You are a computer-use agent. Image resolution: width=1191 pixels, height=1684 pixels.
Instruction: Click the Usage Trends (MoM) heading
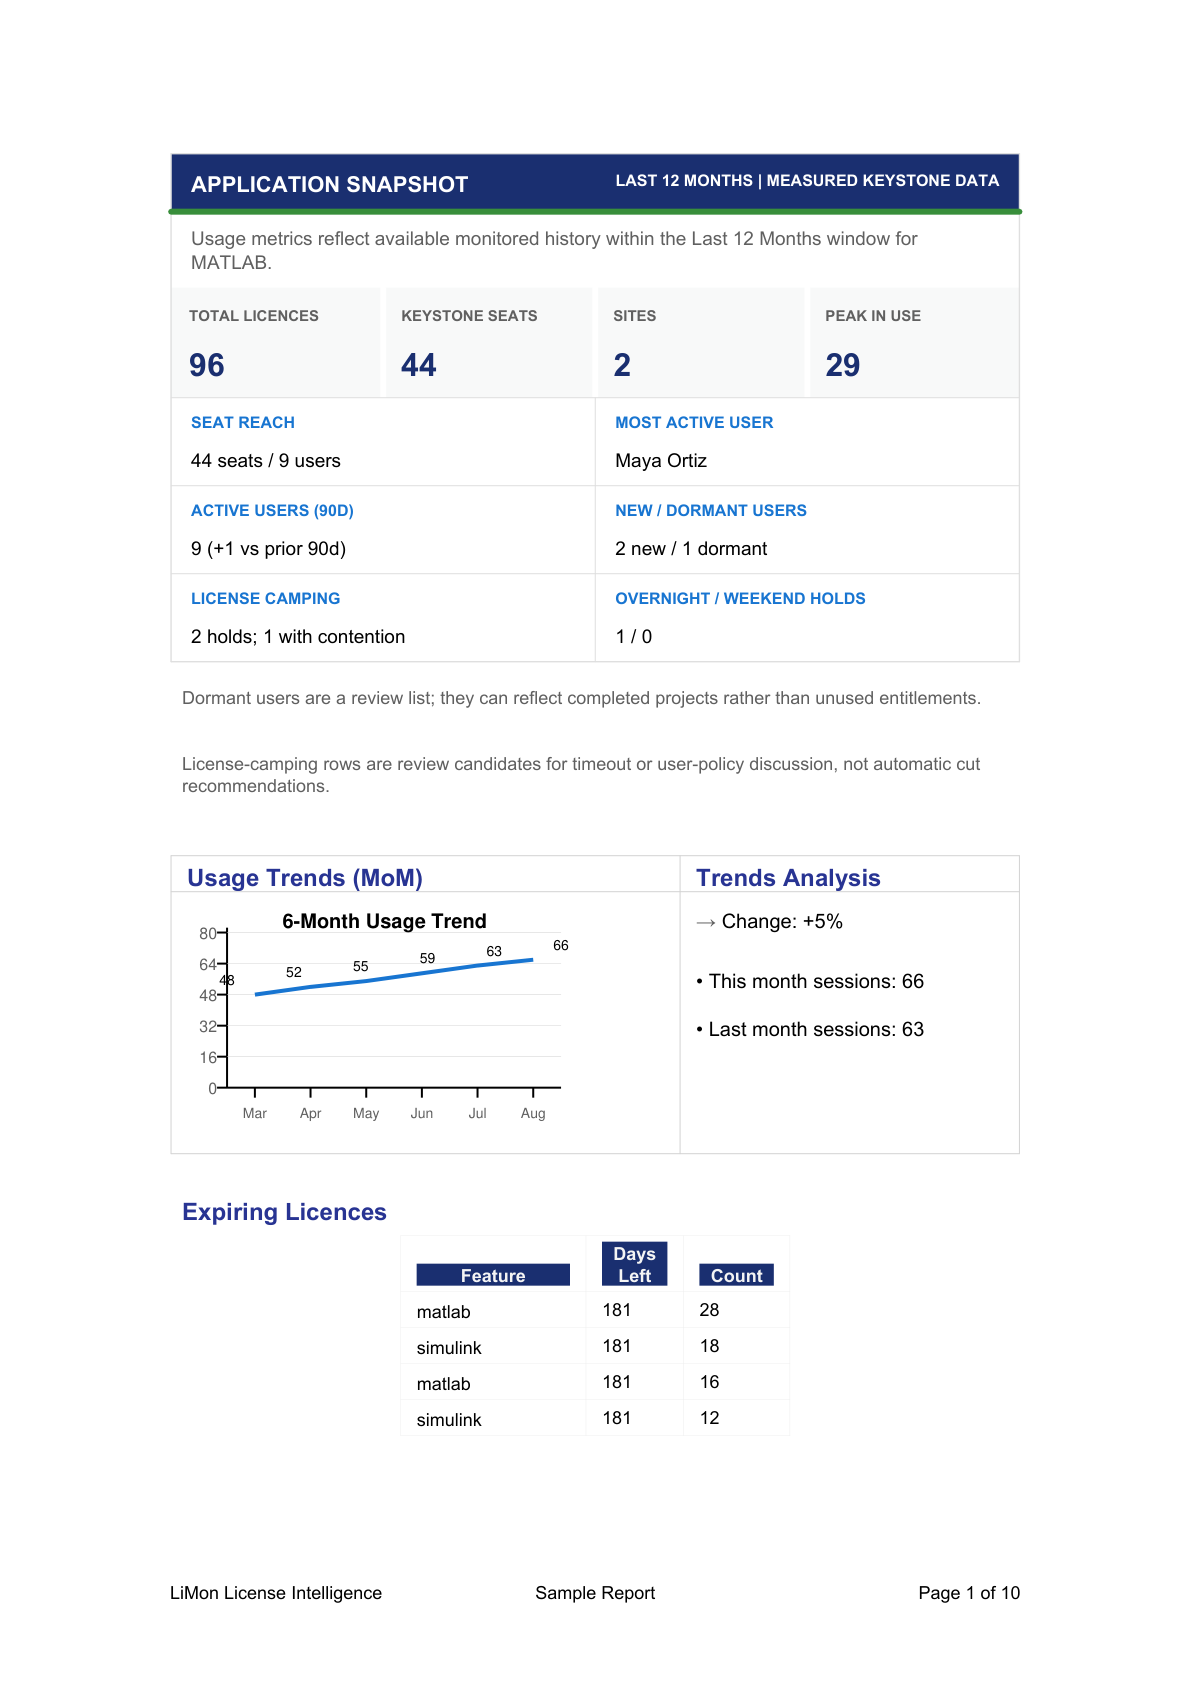[x=305, y=878]
